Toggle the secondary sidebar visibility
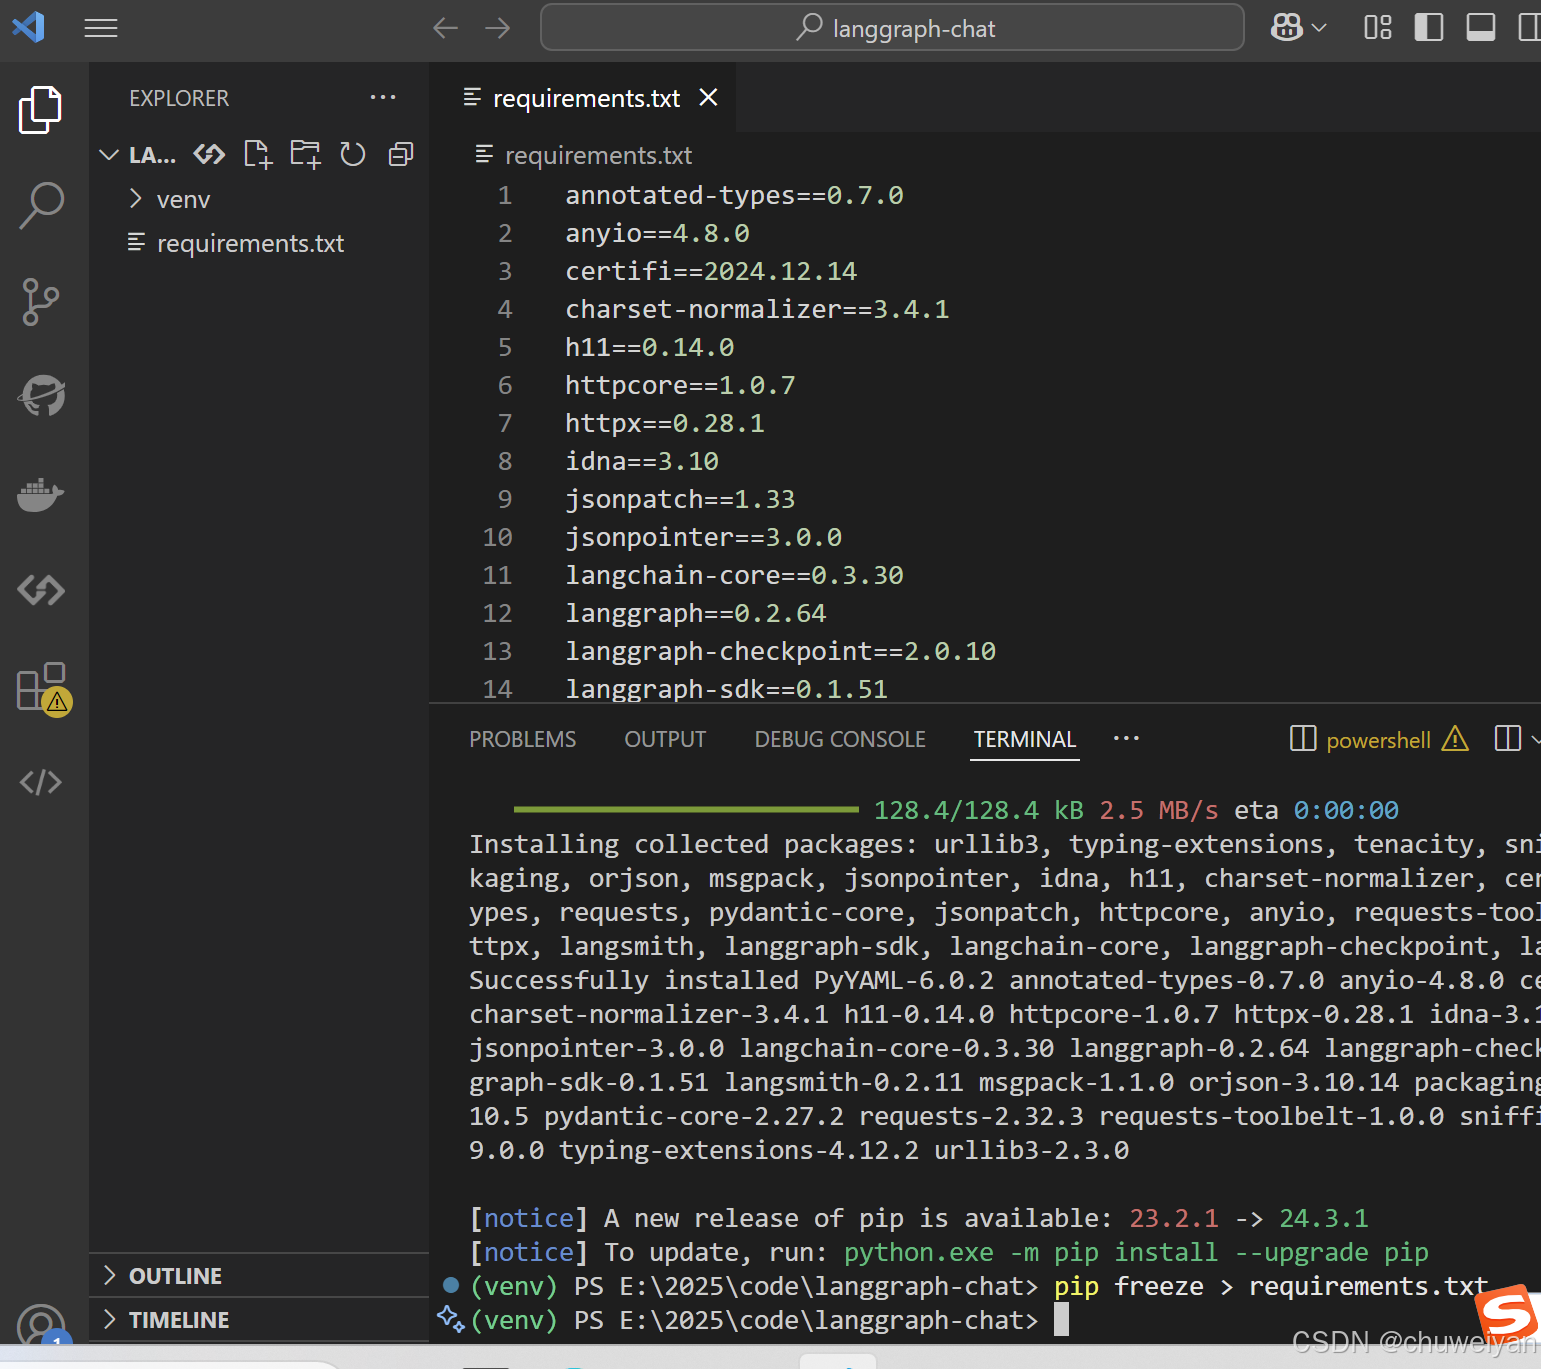Viewport: 1541px width, 1369px height. click(x=1531, y=27)
